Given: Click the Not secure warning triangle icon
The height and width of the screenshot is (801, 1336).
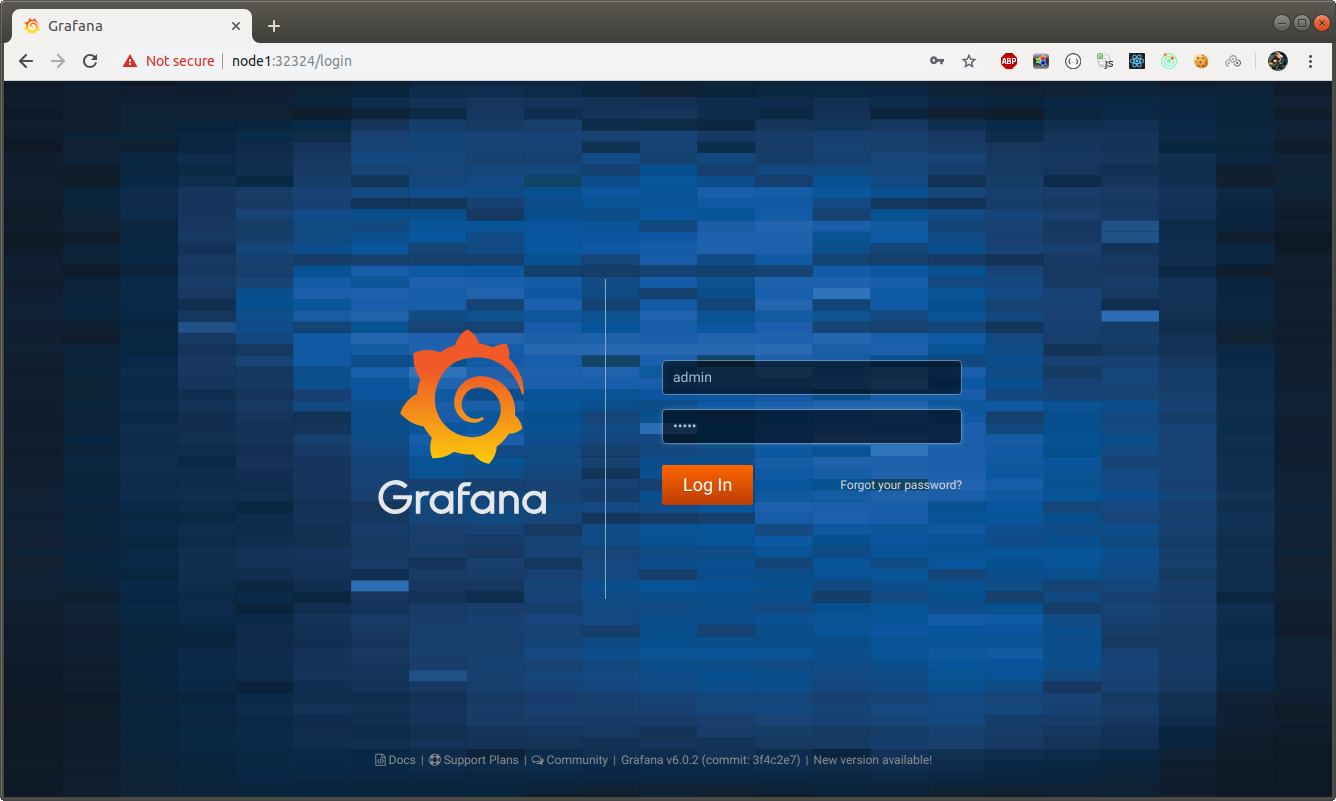Looking at the screenshot, I should point(130,61).
